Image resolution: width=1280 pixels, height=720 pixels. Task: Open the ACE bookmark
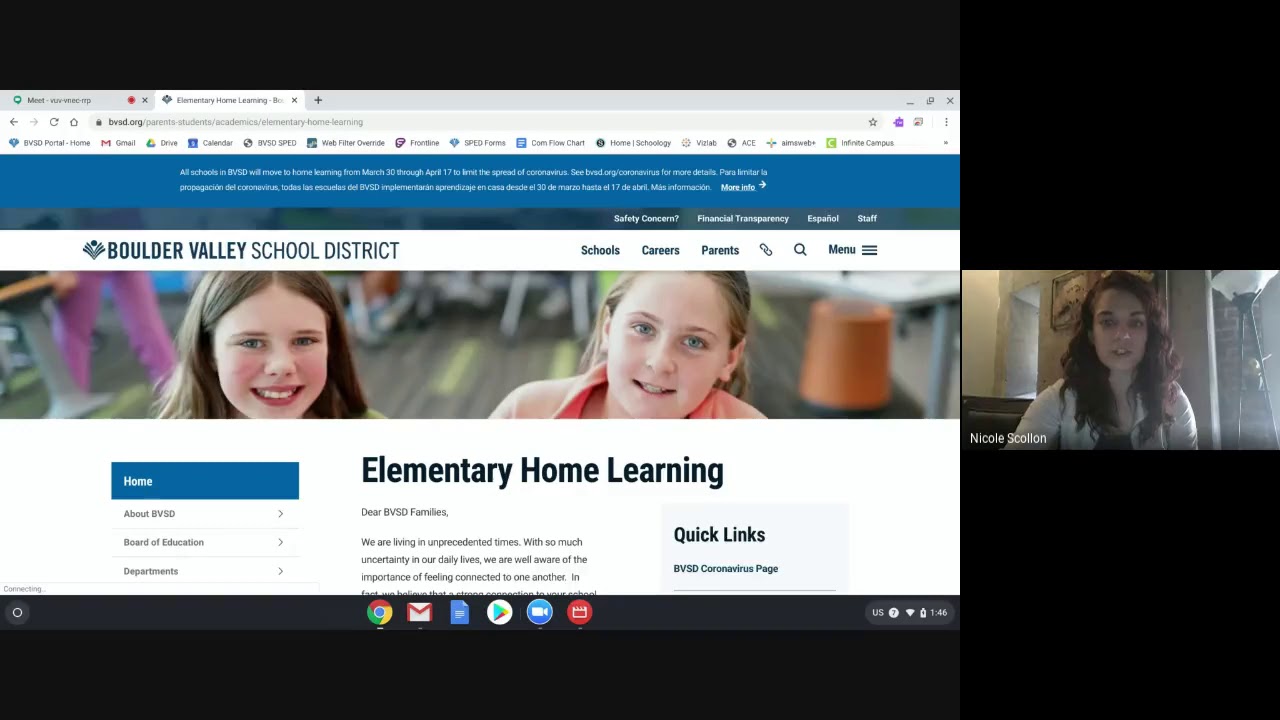[x=742, y=143]
